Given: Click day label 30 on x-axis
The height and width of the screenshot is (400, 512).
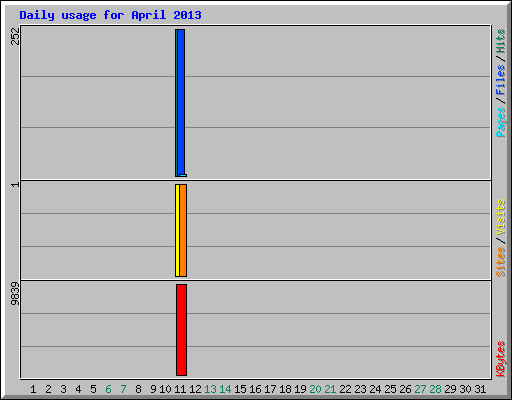Looking at the screenshot, I should click(x=465, y=389).
